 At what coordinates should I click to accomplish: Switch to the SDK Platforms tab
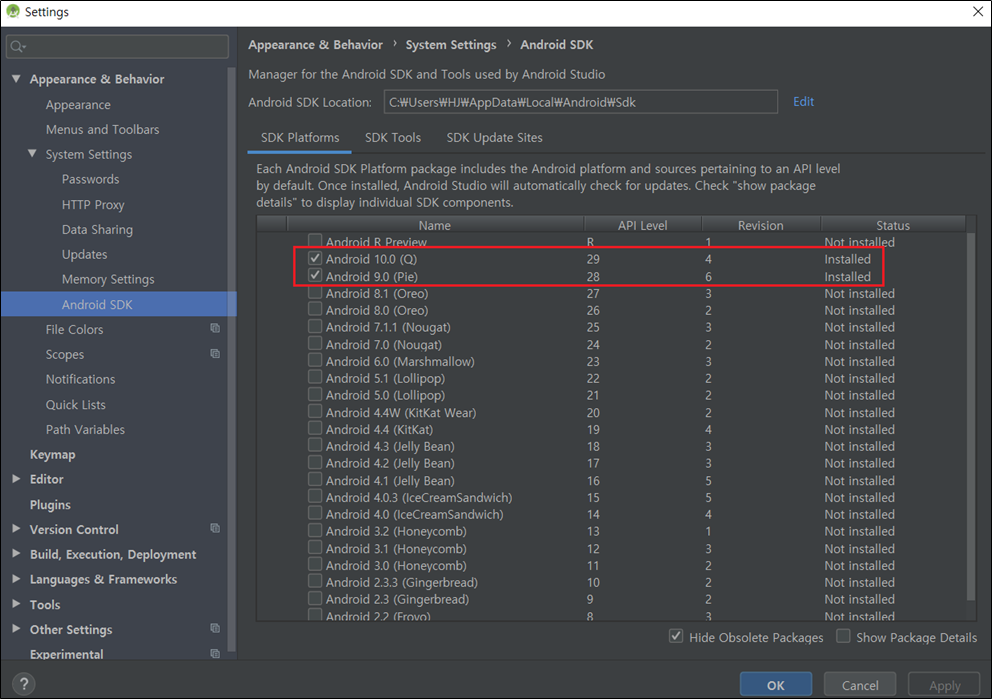pos(300,138)
